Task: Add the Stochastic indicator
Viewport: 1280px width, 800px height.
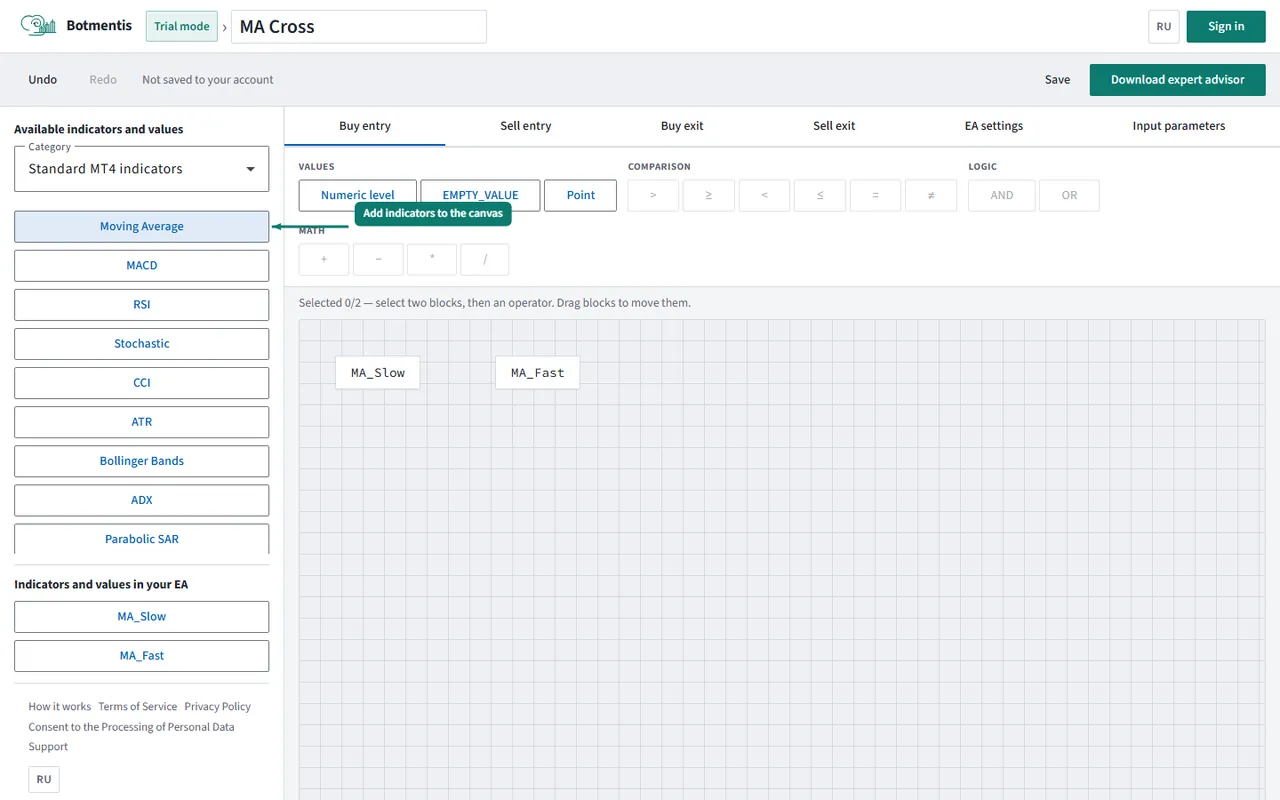Action: point(142,344)
